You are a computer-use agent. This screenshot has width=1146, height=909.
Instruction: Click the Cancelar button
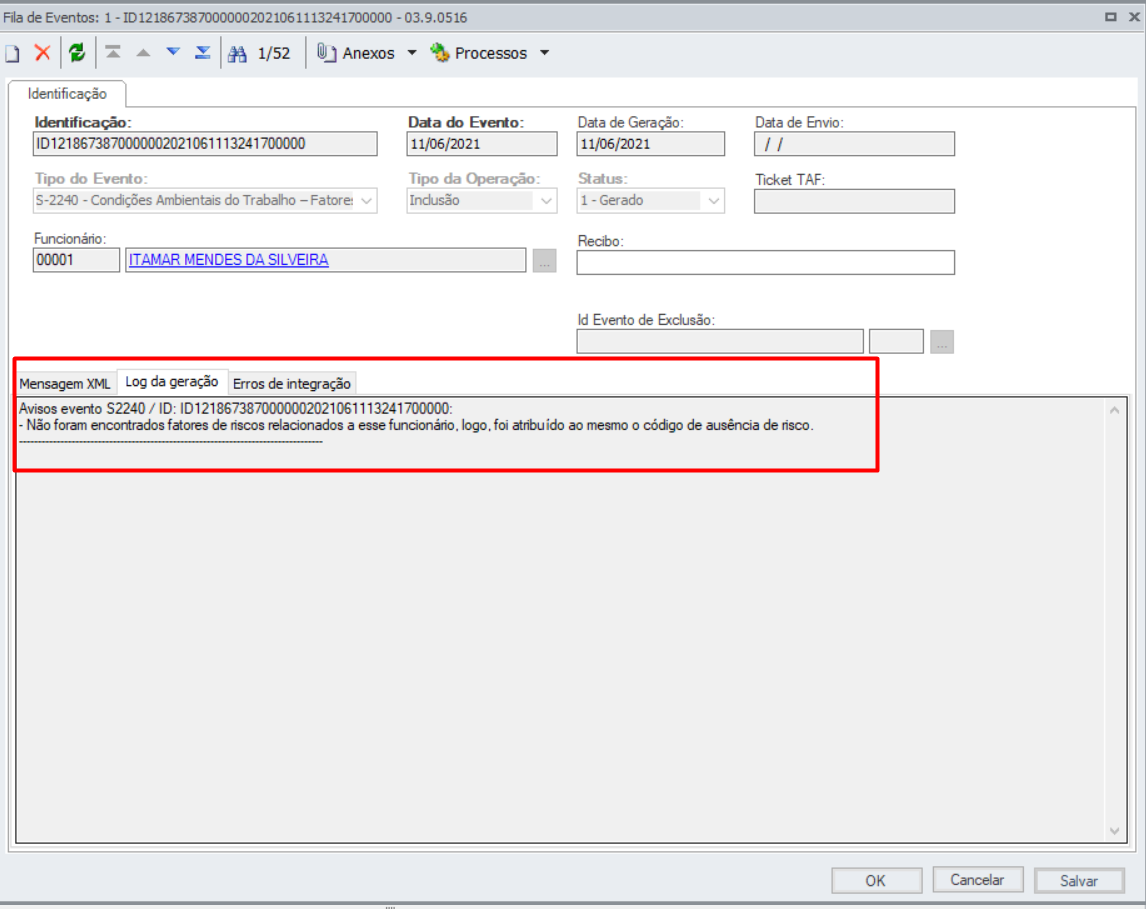(x=977, y=880)
